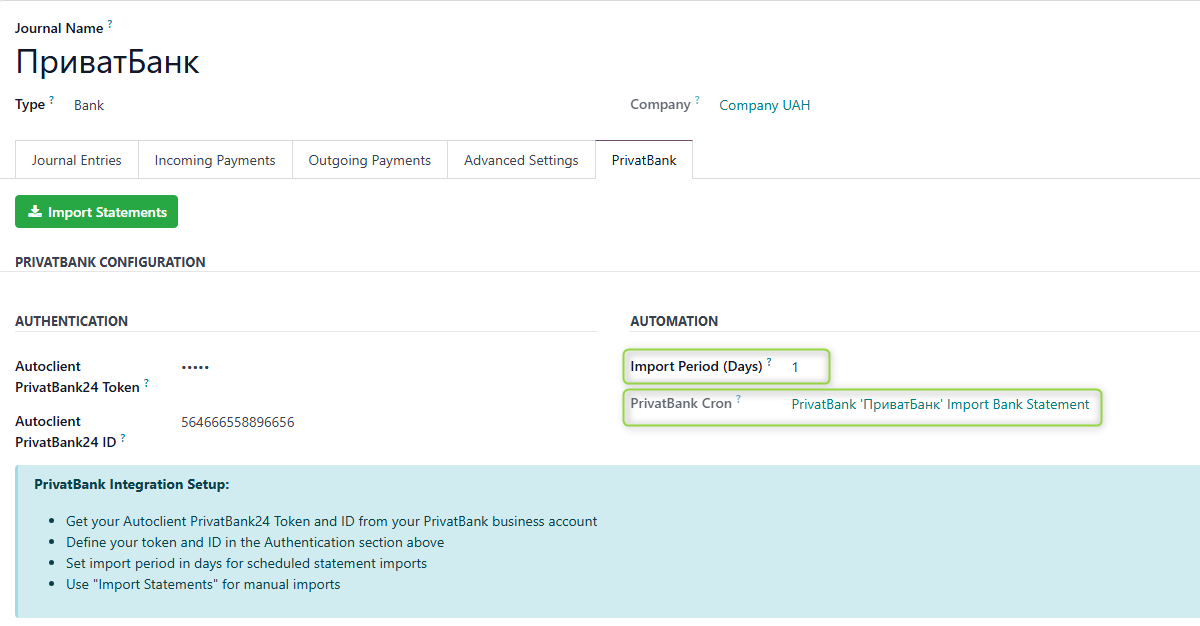
Task: Open the Outgoing Payments tab
Action: click(369, 159)
